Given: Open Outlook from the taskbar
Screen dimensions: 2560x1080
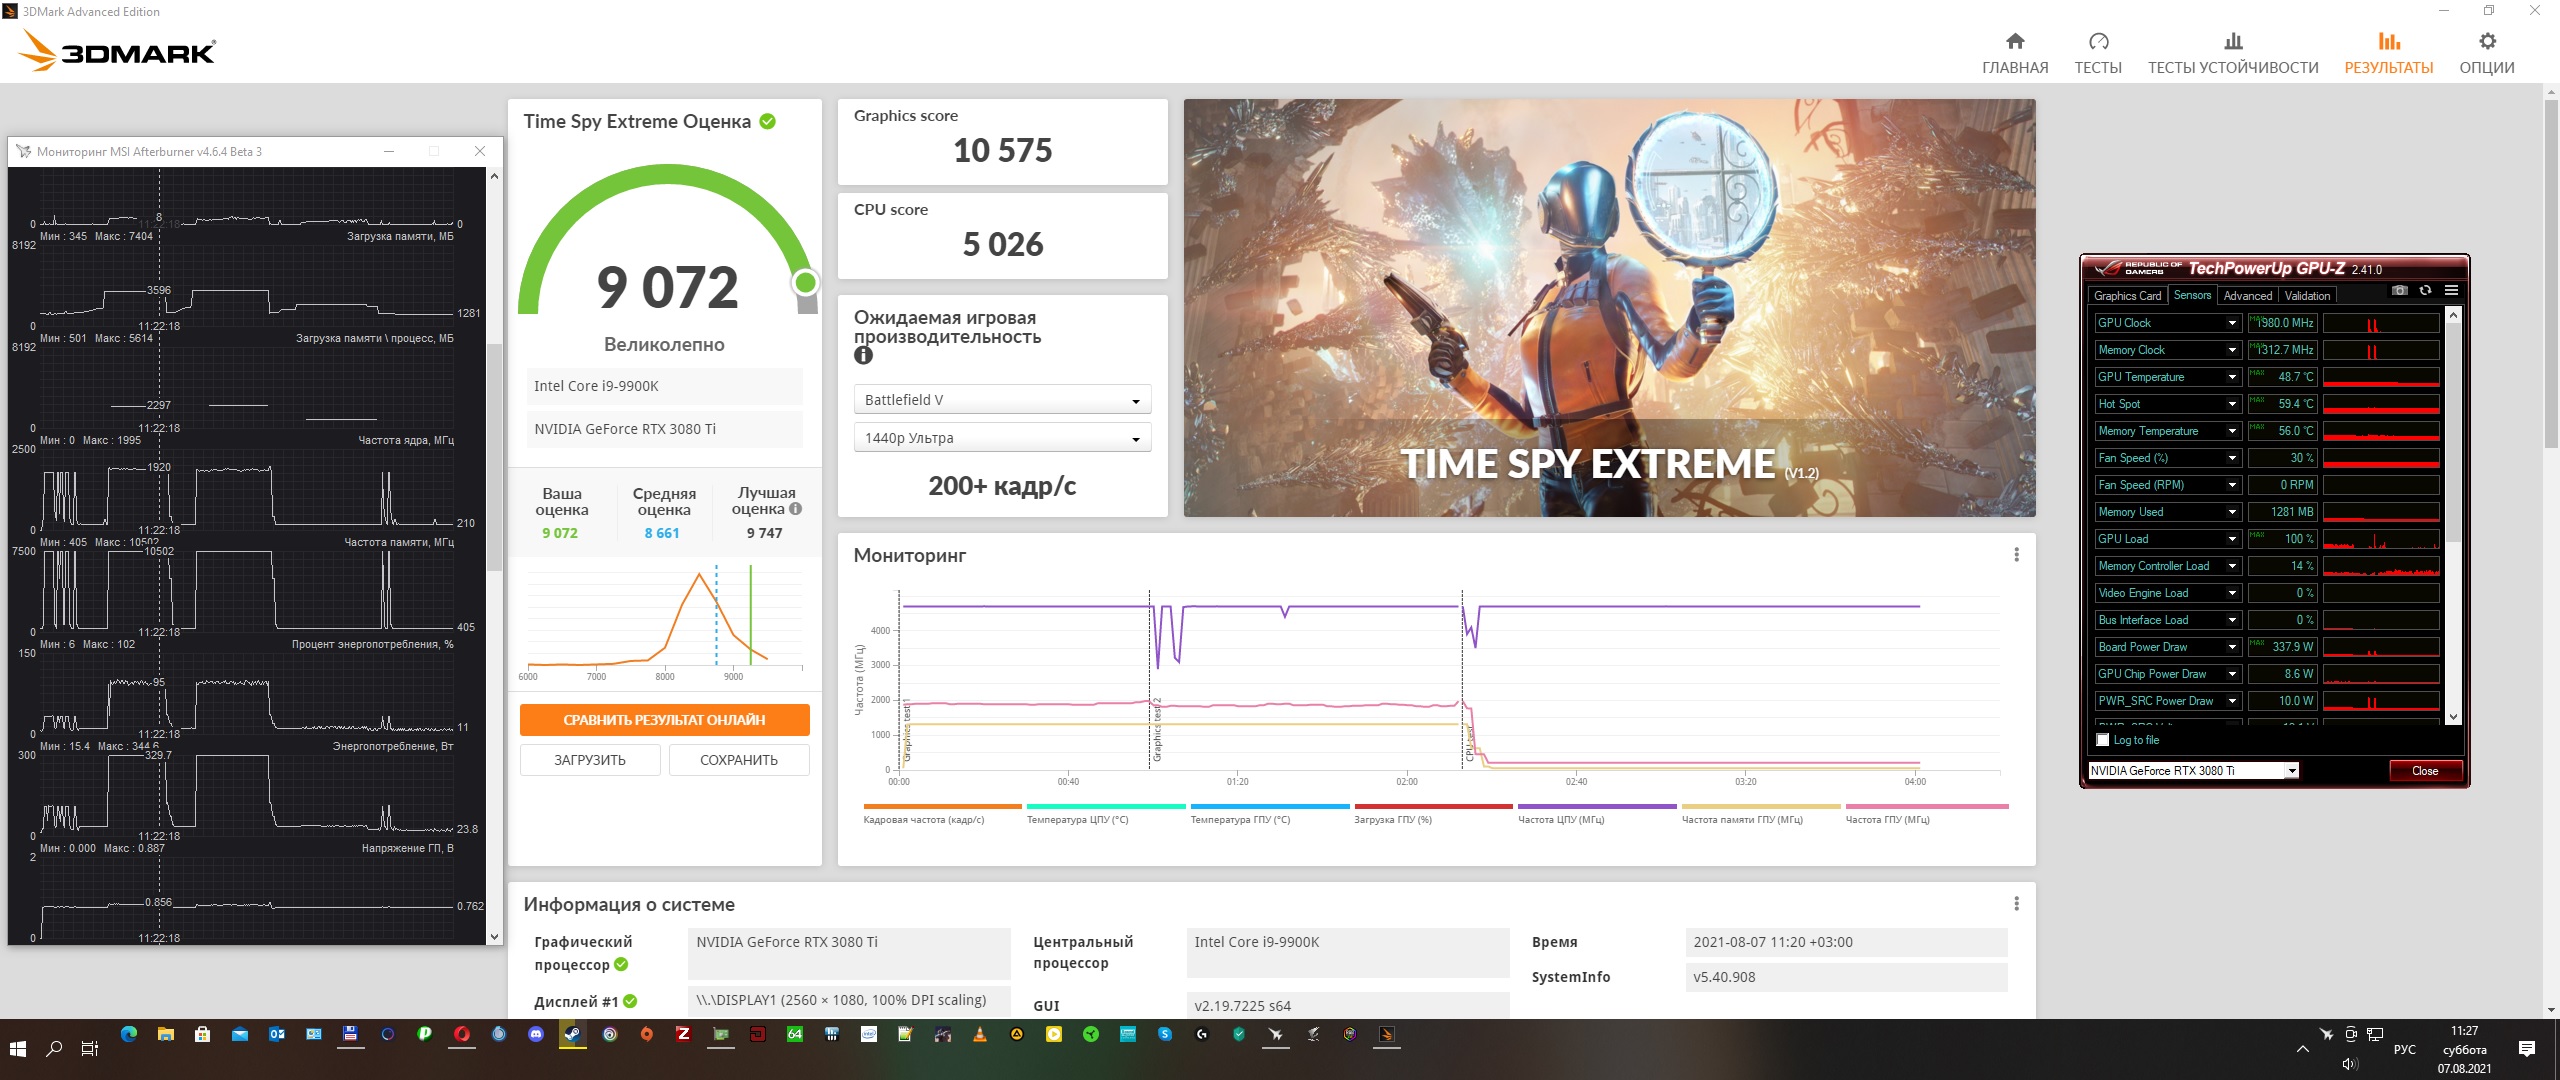Looking at the screenshot, I should tap(277, 1034).
